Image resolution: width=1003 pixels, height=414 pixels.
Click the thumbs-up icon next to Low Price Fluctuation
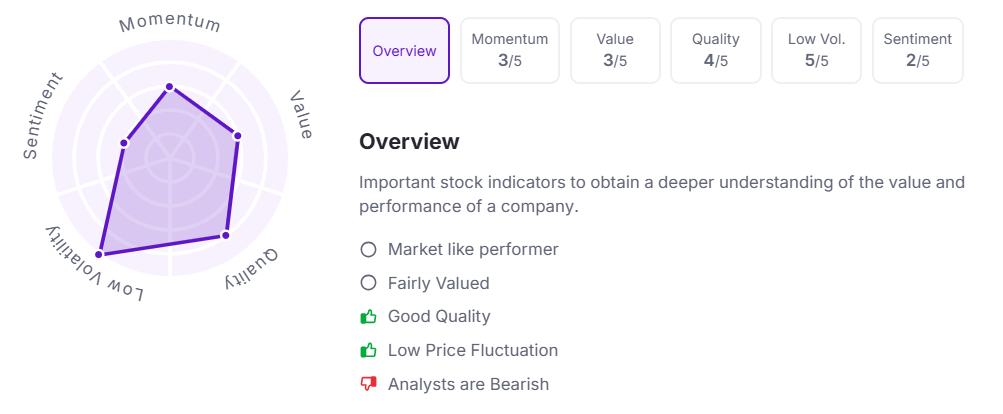[368, 350]
